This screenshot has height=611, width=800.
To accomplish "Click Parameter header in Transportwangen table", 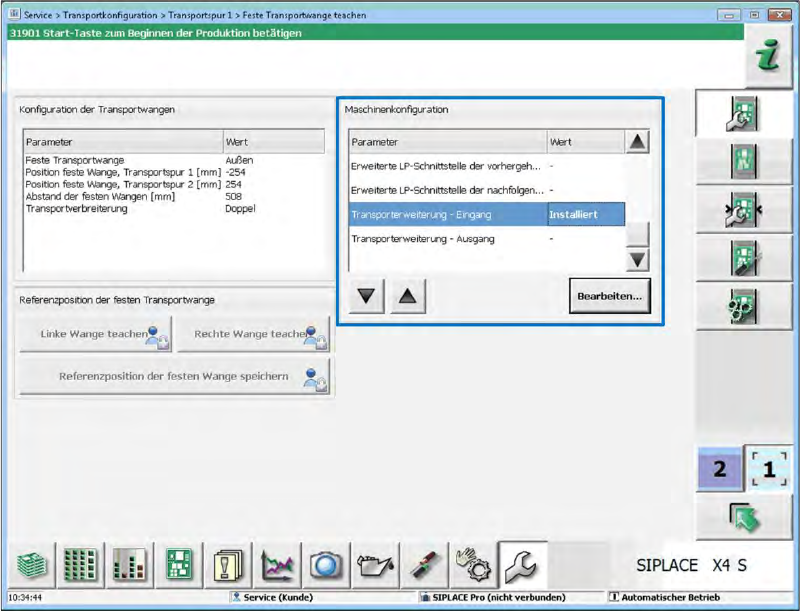I will (123, 142).
